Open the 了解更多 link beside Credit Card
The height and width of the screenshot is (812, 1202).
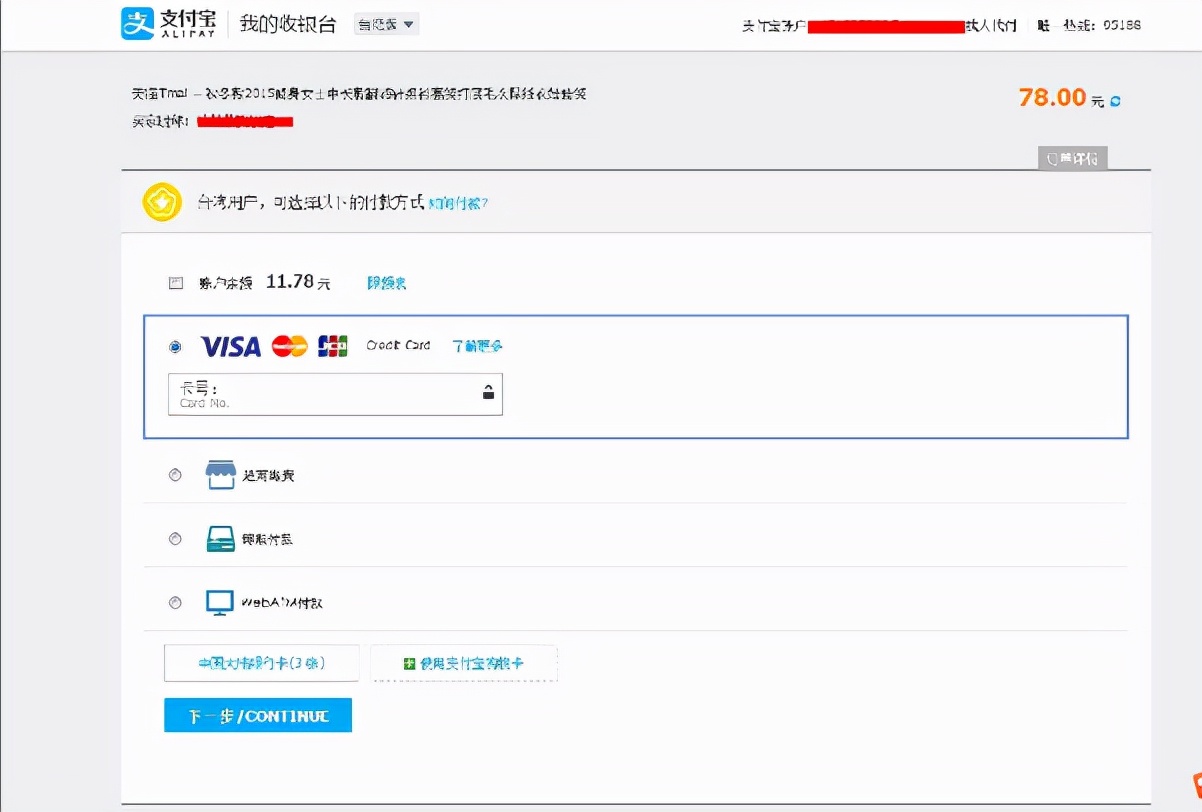pos(478,346)
